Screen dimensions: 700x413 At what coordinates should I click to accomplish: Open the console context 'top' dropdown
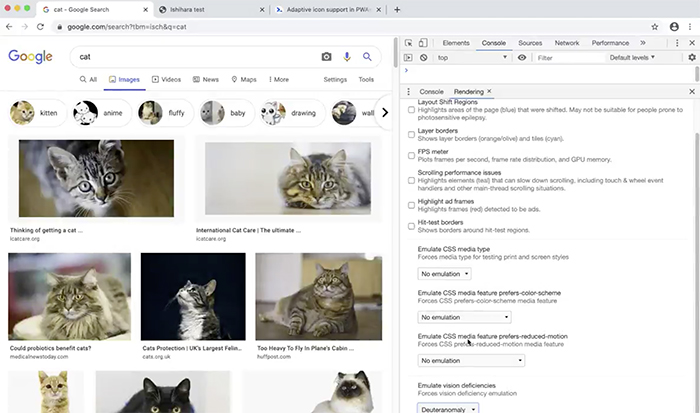472,58
